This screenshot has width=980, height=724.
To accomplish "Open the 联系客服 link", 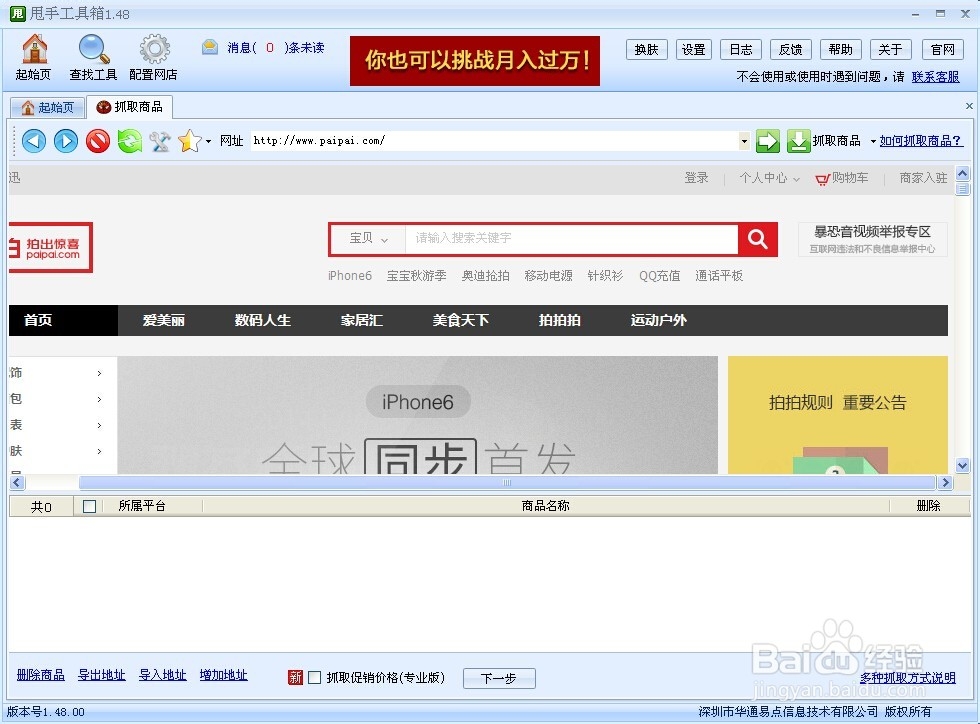I will [x=935, y=76].
